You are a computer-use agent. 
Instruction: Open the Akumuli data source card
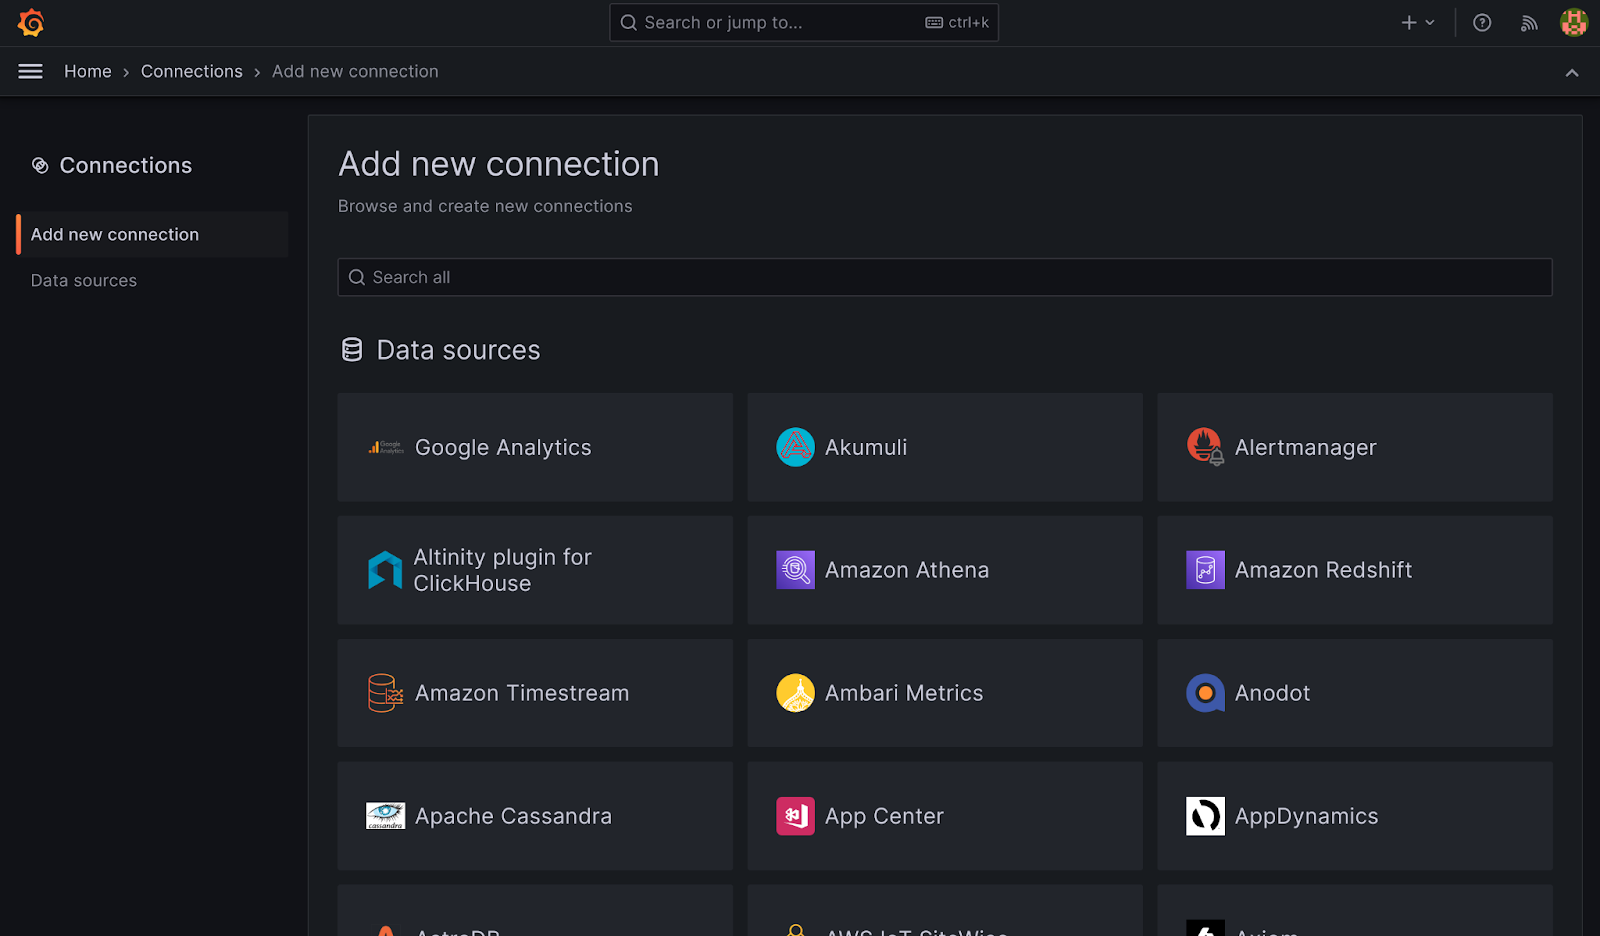click(x=945, y=447)
